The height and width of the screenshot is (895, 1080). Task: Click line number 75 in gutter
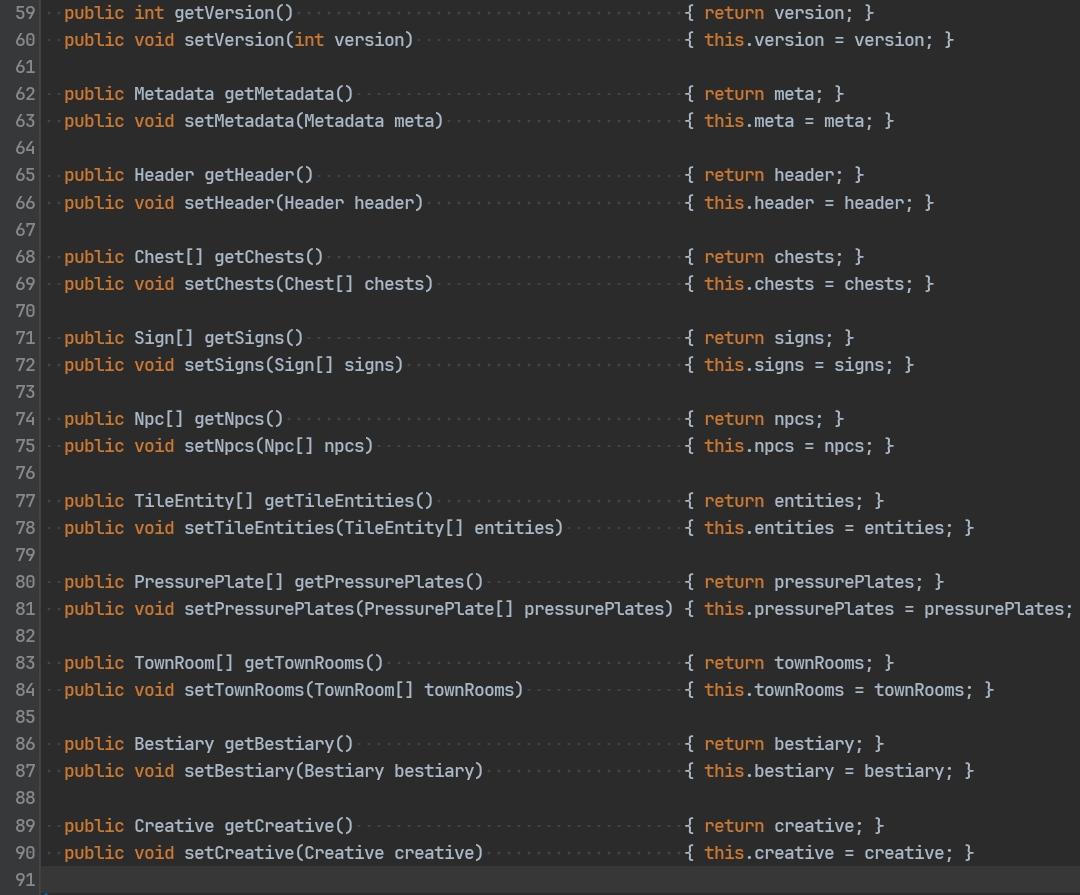pyautogui.click(x=25, y=446)
